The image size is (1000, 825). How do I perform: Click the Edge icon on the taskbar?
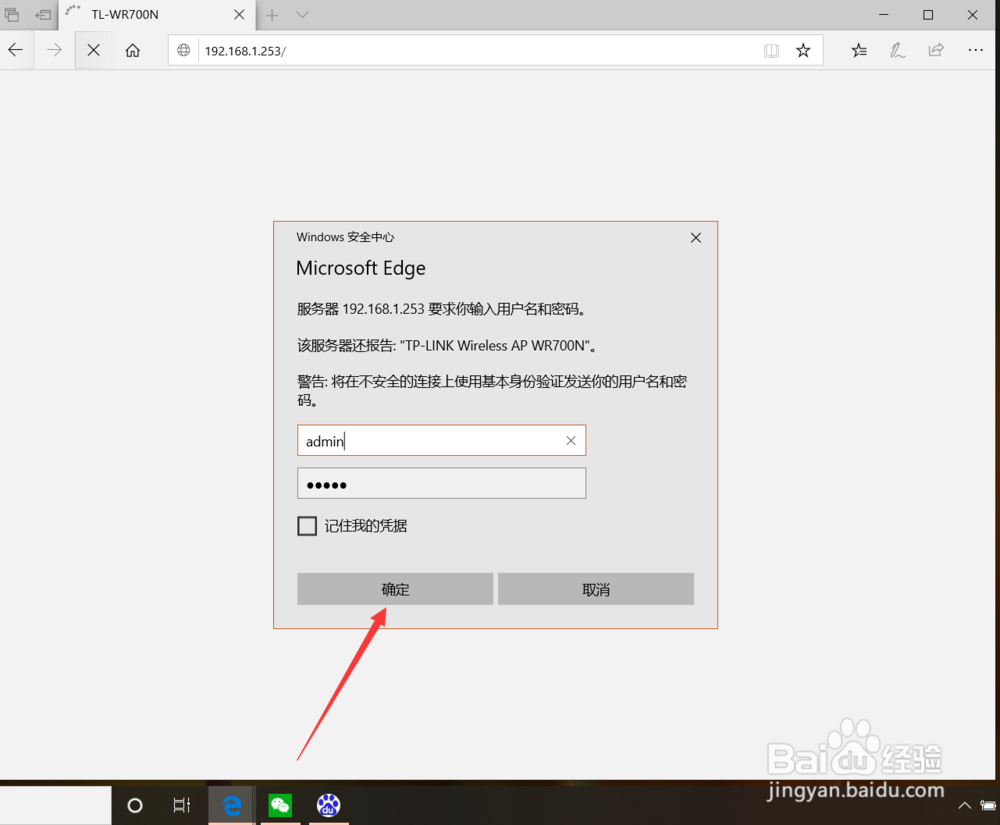pyautogui.click(x=232, y=805)
